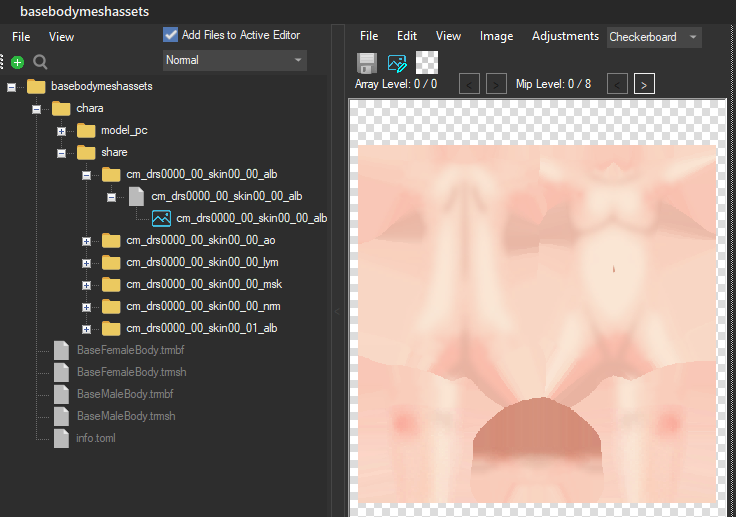The height and width of the screenshot is (517, 736).
Task: Open the image editor Edit menu
Action: click(x=407, y=36)
